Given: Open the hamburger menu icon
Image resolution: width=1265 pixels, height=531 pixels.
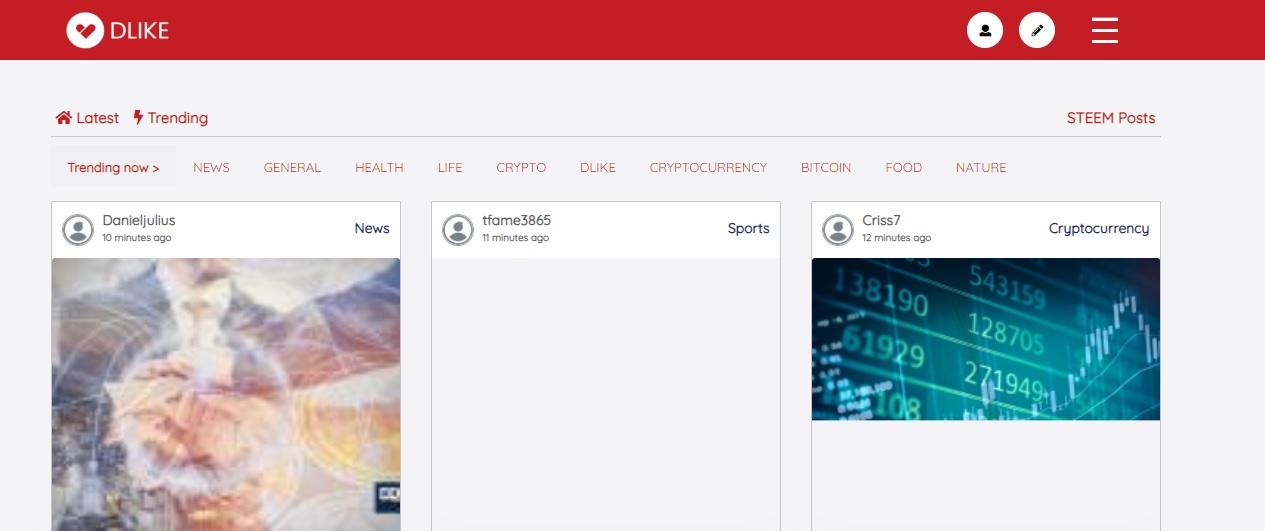Looking at the screenshot, I should [x=1105, y=30].
